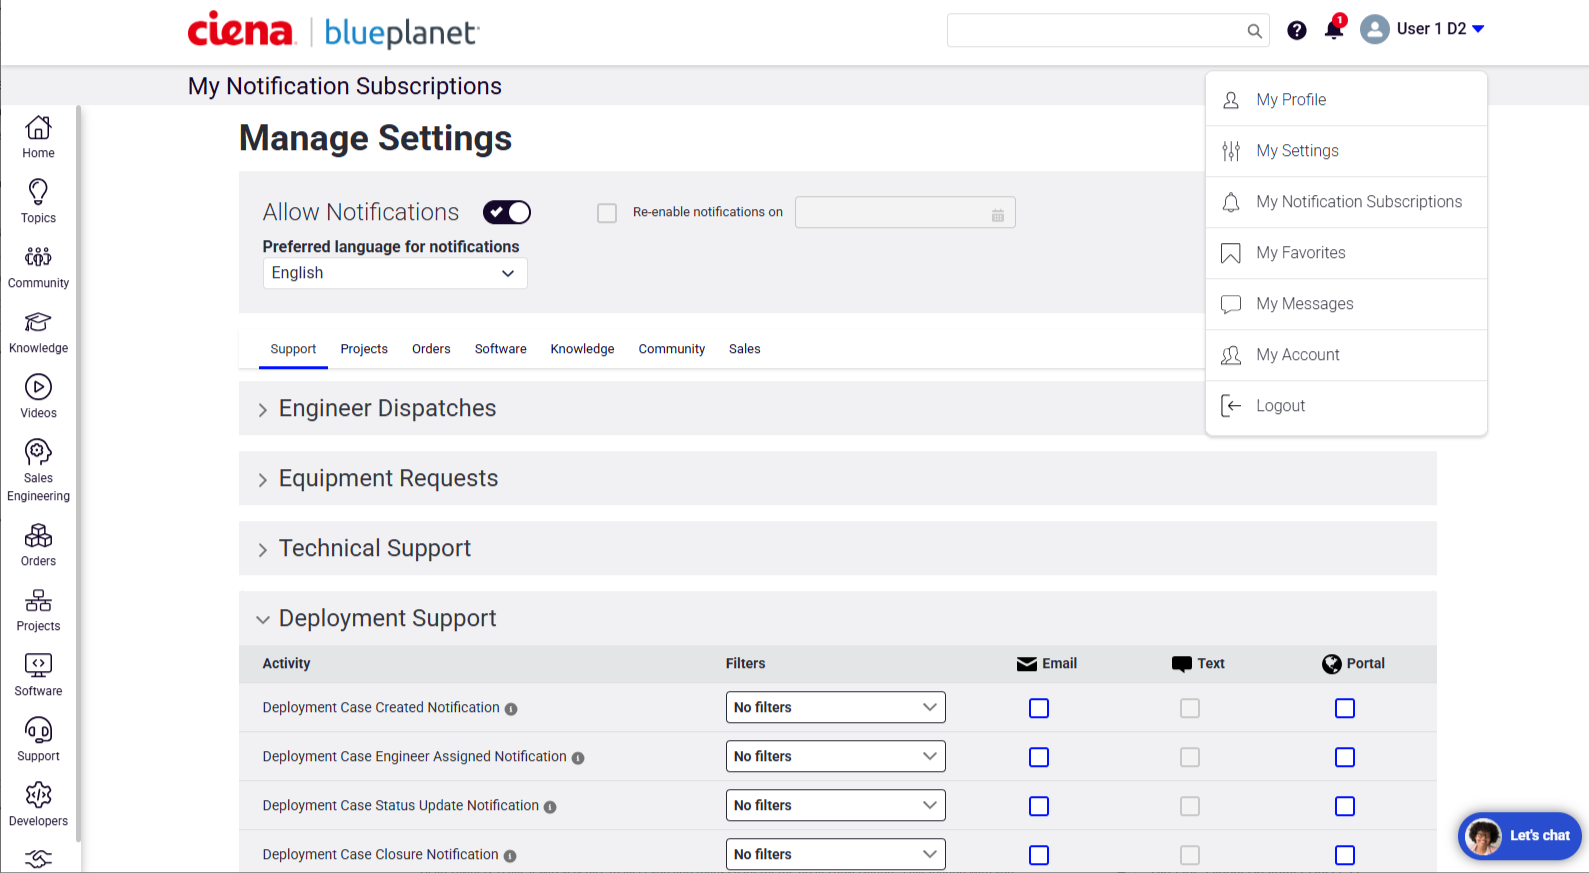Open the preferred language English dropdown
The width and height of the screenshot is (1589, 873).
tap(394, 273)
